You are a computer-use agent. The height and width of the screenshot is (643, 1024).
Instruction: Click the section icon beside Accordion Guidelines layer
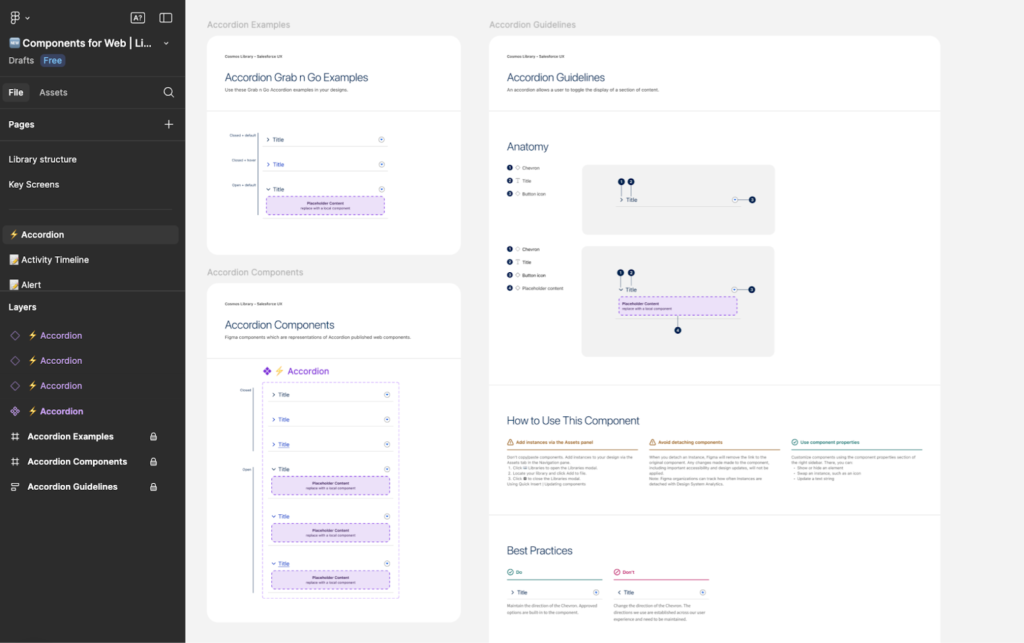click(15, 487)
